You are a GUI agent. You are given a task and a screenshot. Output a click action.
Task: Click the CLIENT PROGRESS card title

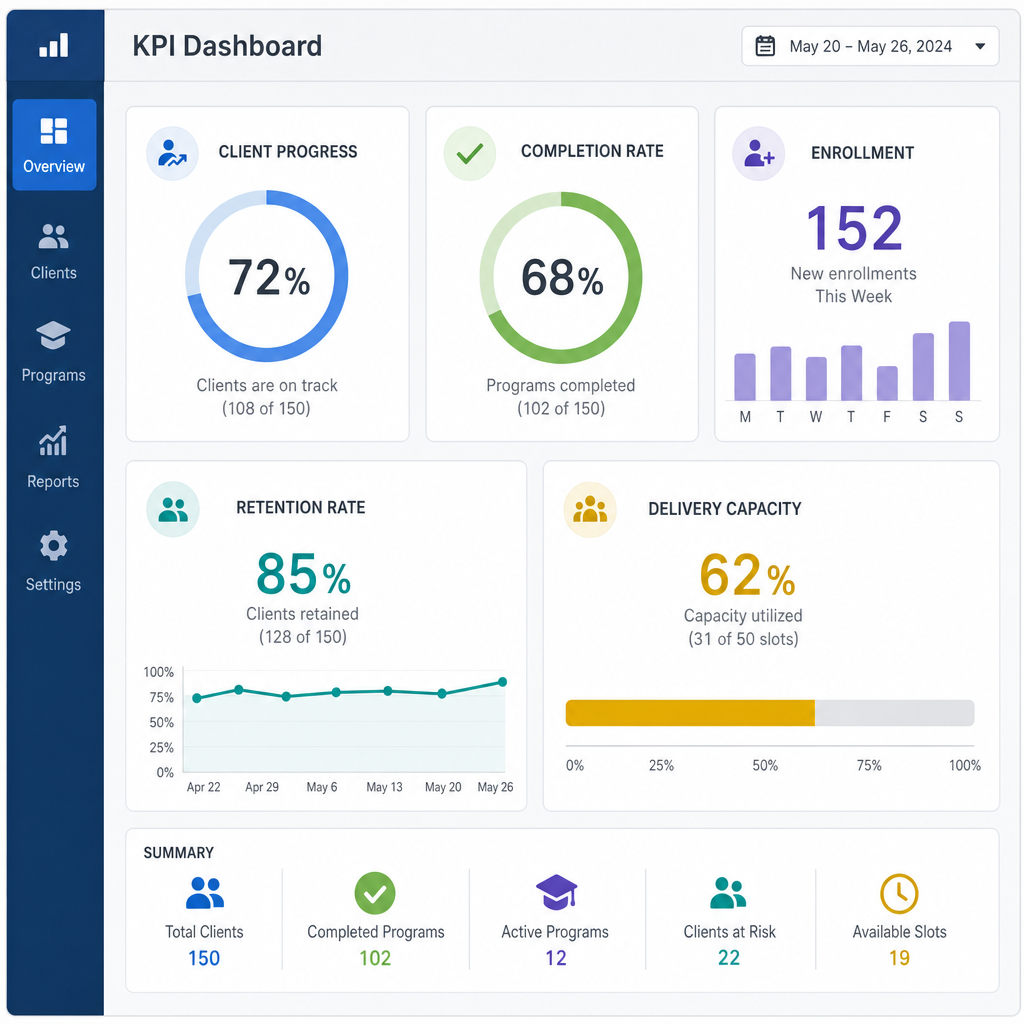click(288, 152)
